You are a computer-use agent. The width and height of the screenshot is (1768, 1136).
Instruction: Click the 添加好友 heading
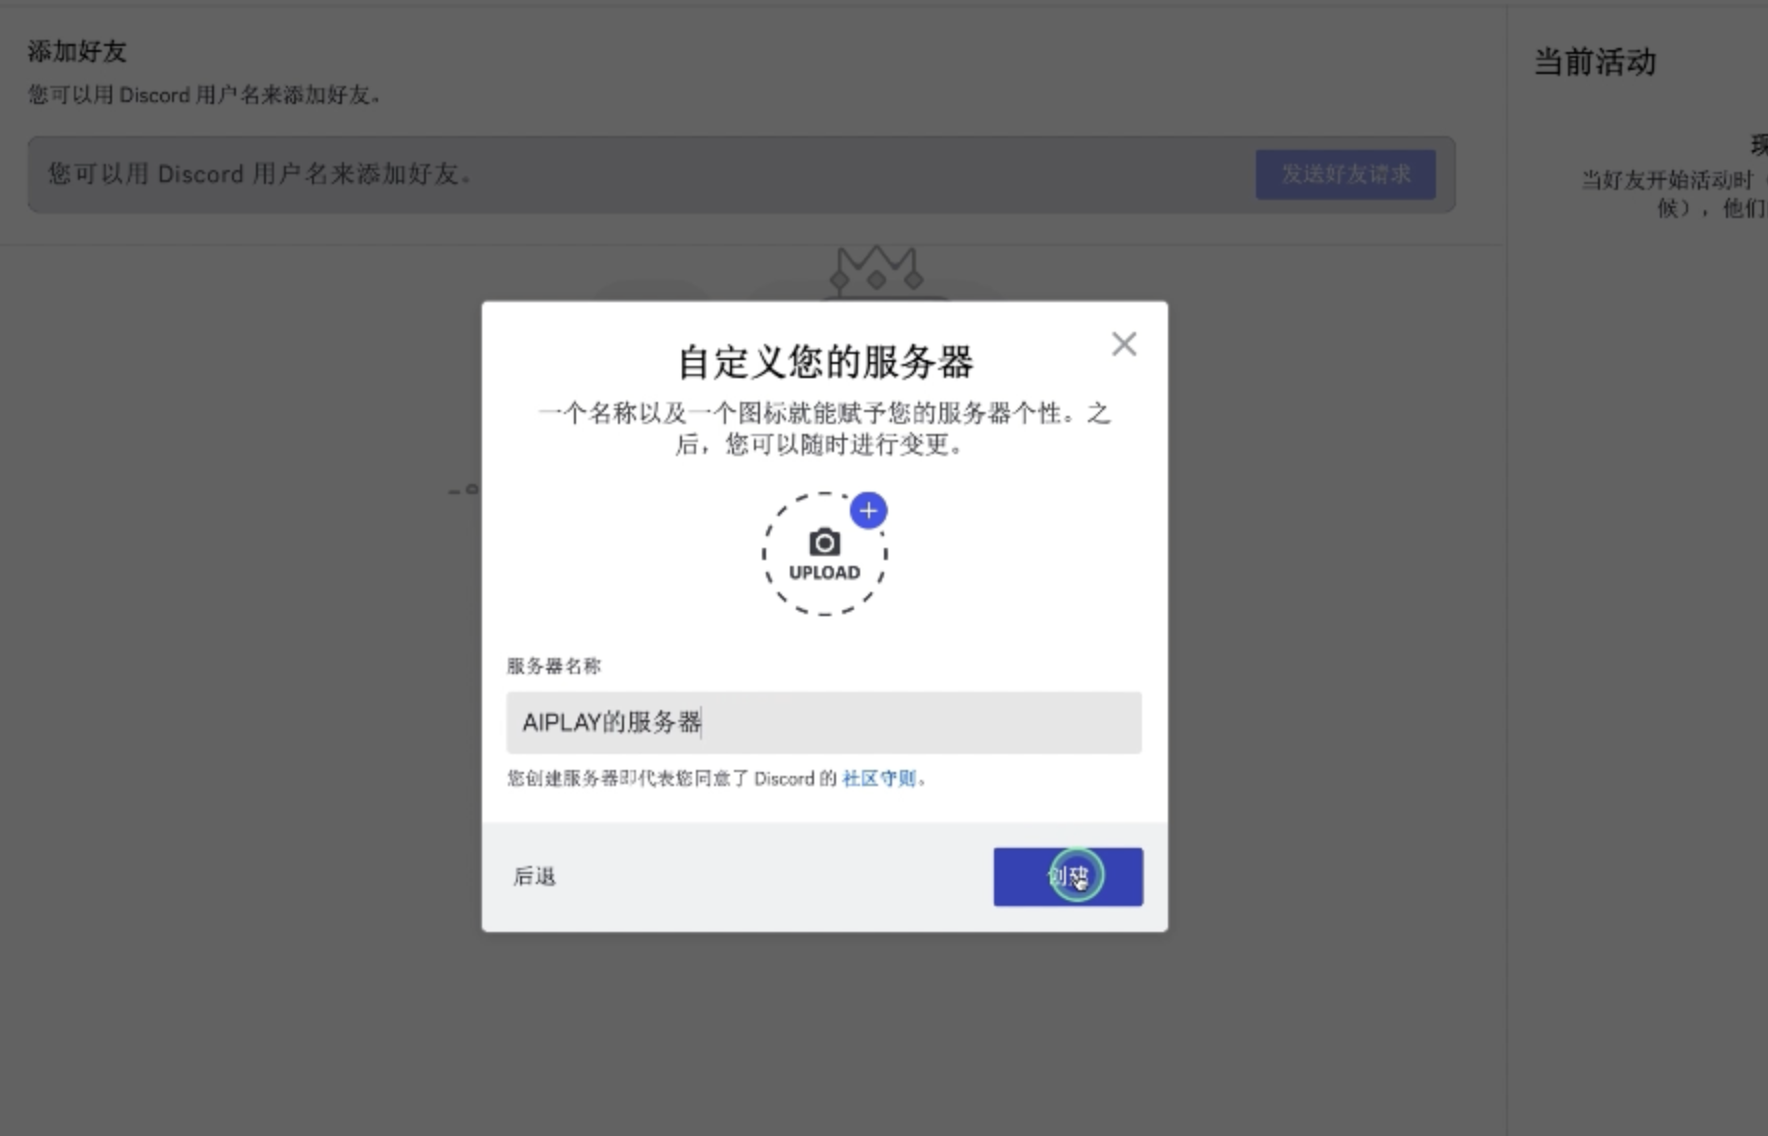click(77, 51)
